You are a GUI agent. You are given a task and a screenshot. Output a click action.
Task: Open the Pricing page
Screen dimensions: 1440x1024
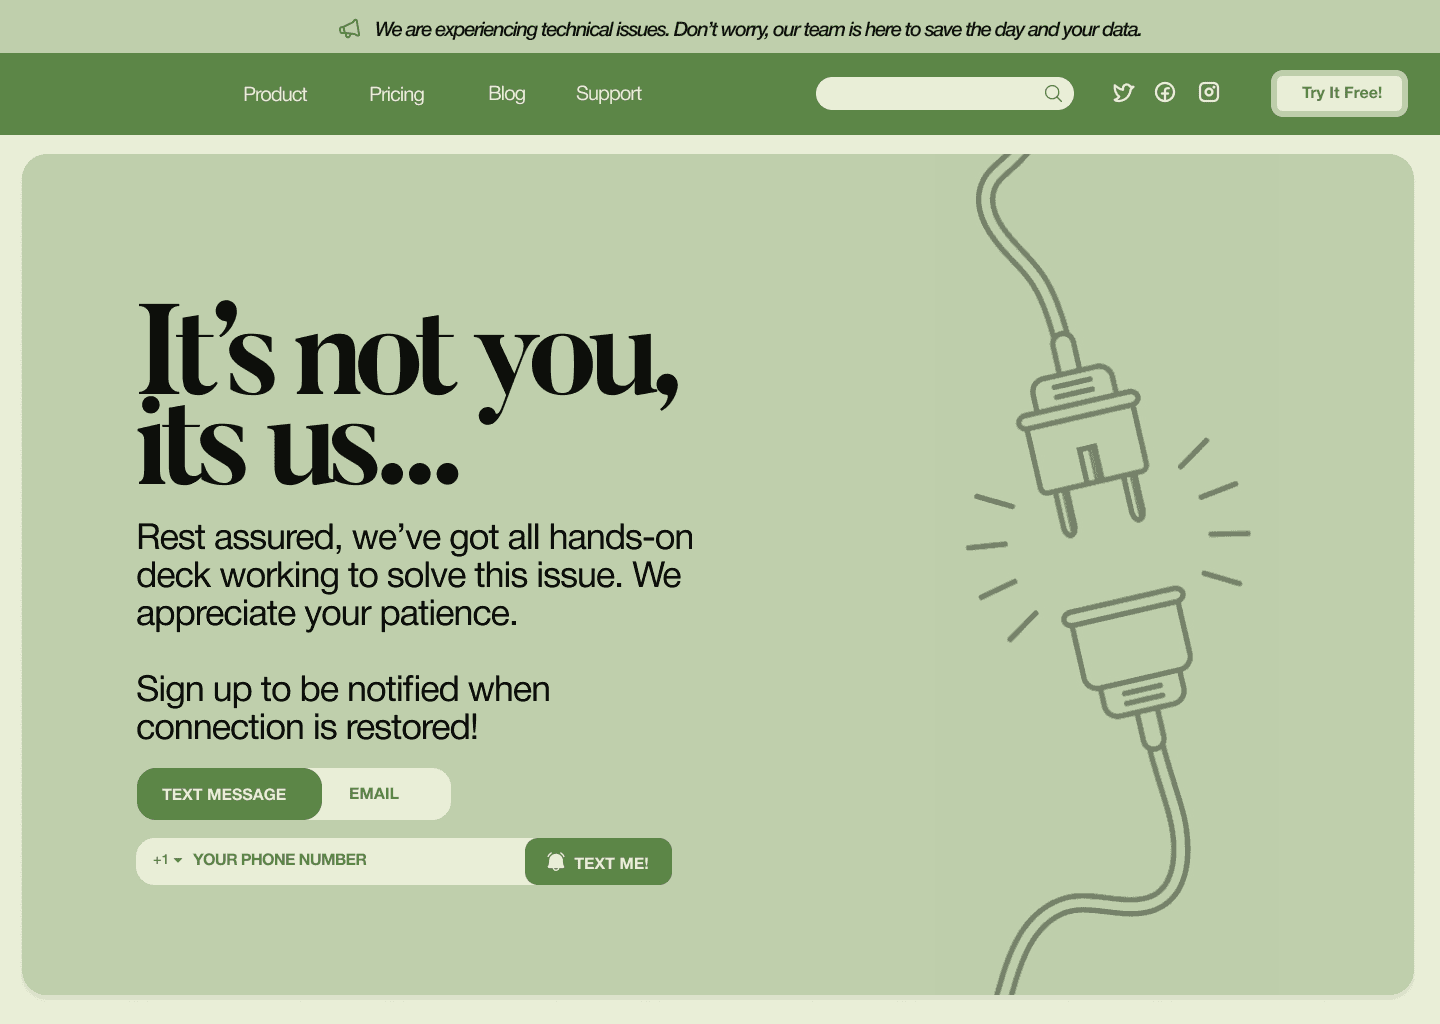pos(397,94)
